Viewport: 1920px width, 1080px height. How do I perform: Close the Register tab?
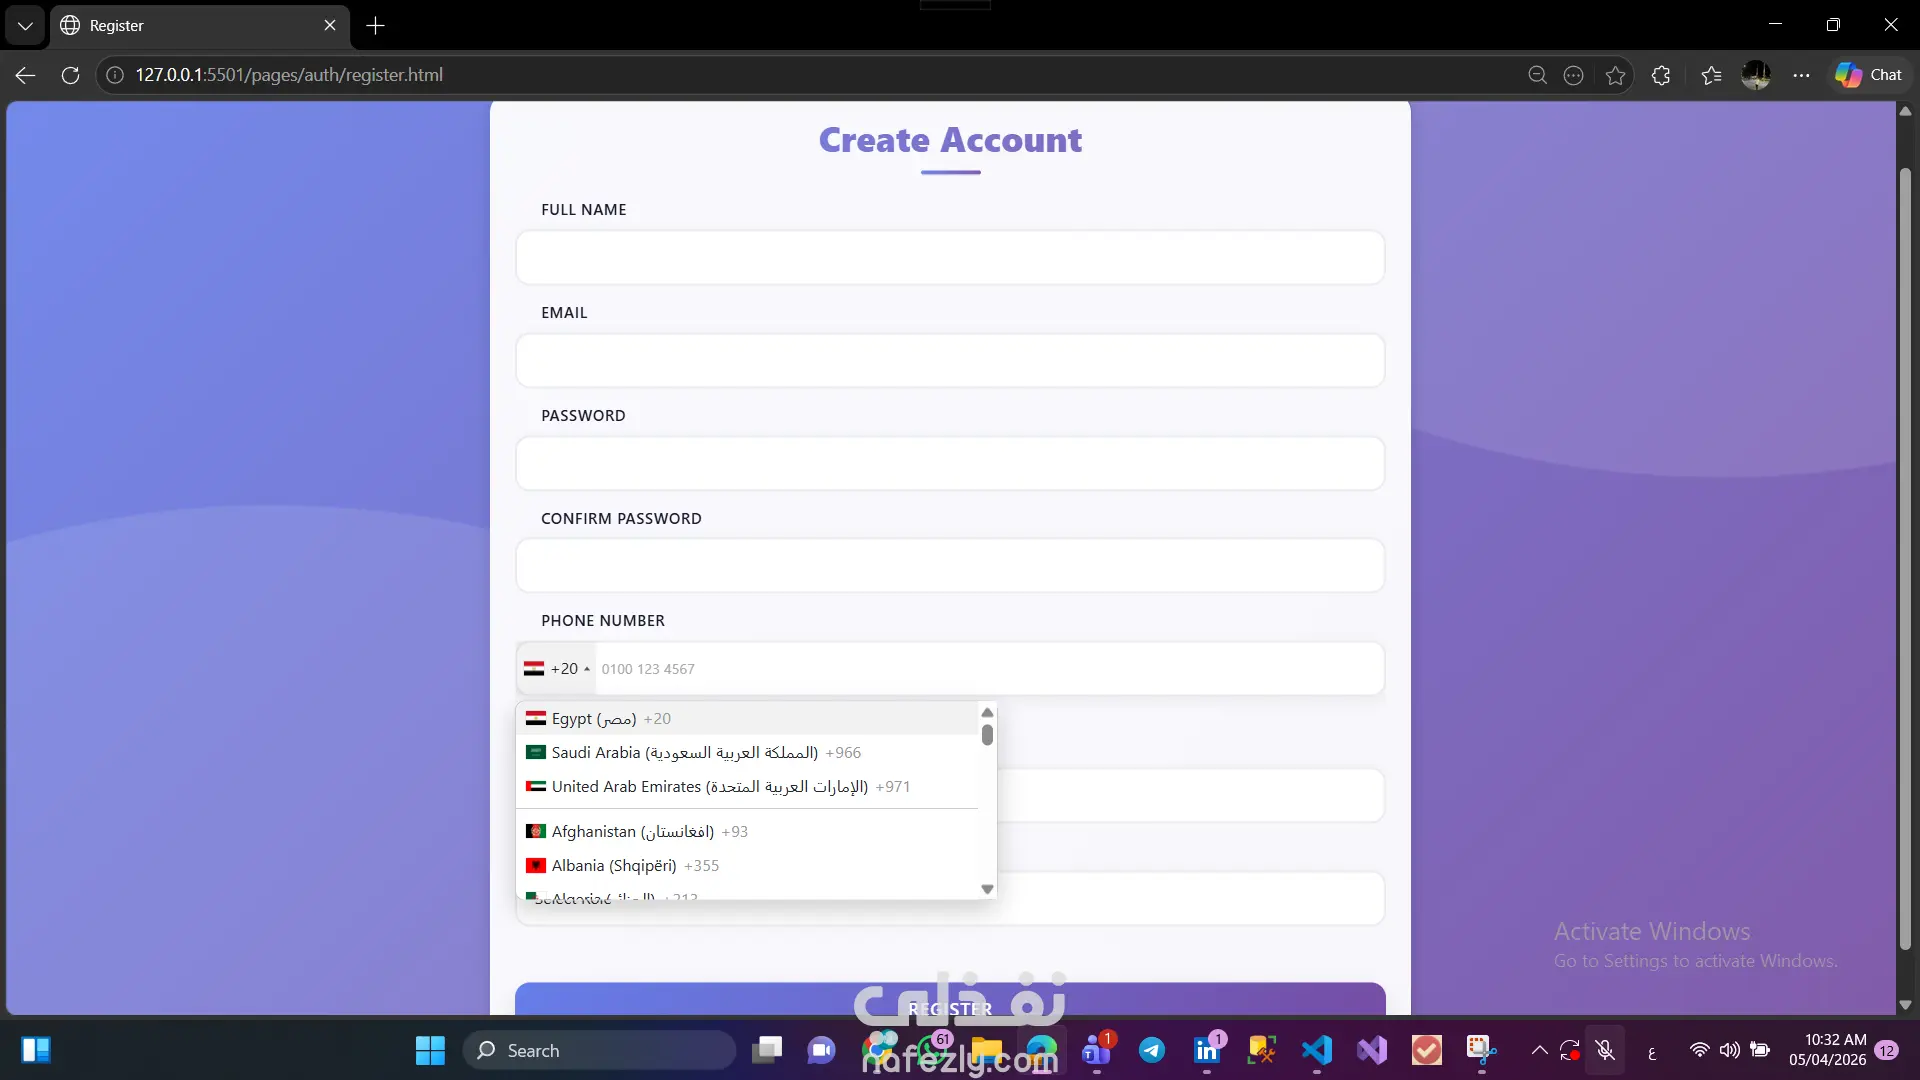330,25
